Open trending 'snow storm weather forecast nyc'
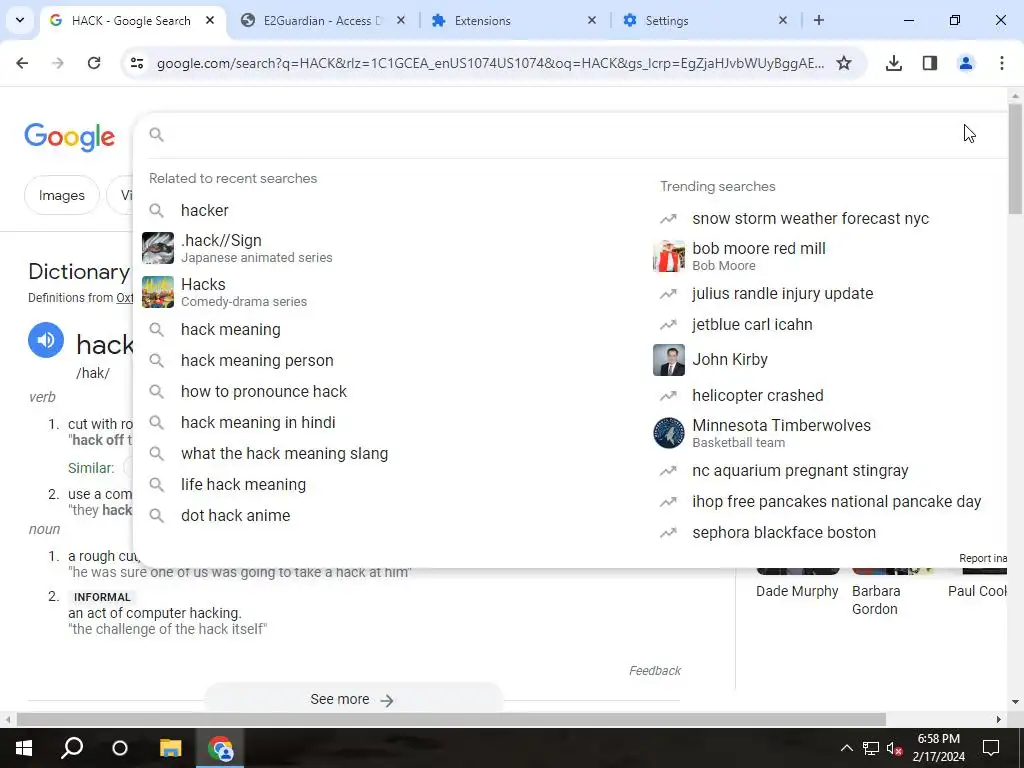 tap(810, 218)
